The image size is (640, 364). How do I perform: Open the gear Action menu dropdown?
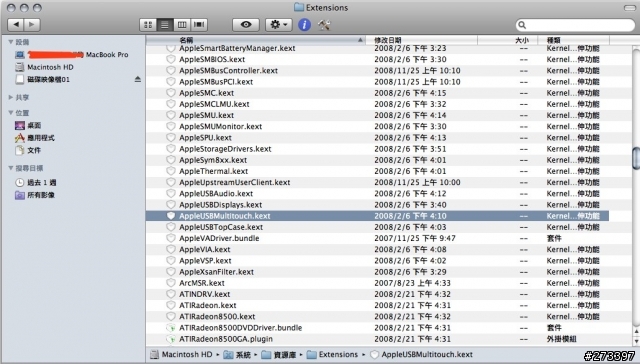(279, 25)
